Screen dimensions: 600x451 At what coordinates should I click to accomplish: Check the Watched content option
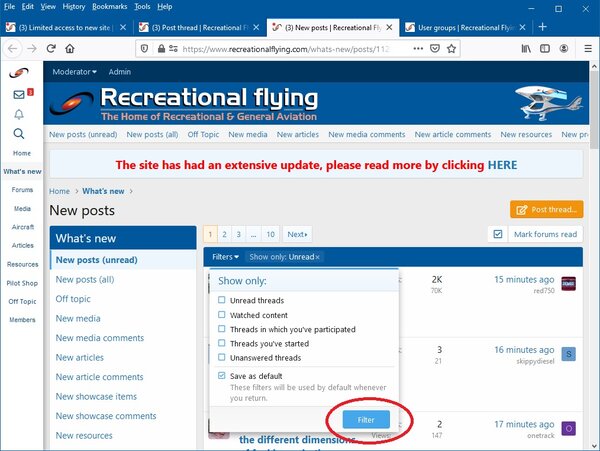coord(222,315)
